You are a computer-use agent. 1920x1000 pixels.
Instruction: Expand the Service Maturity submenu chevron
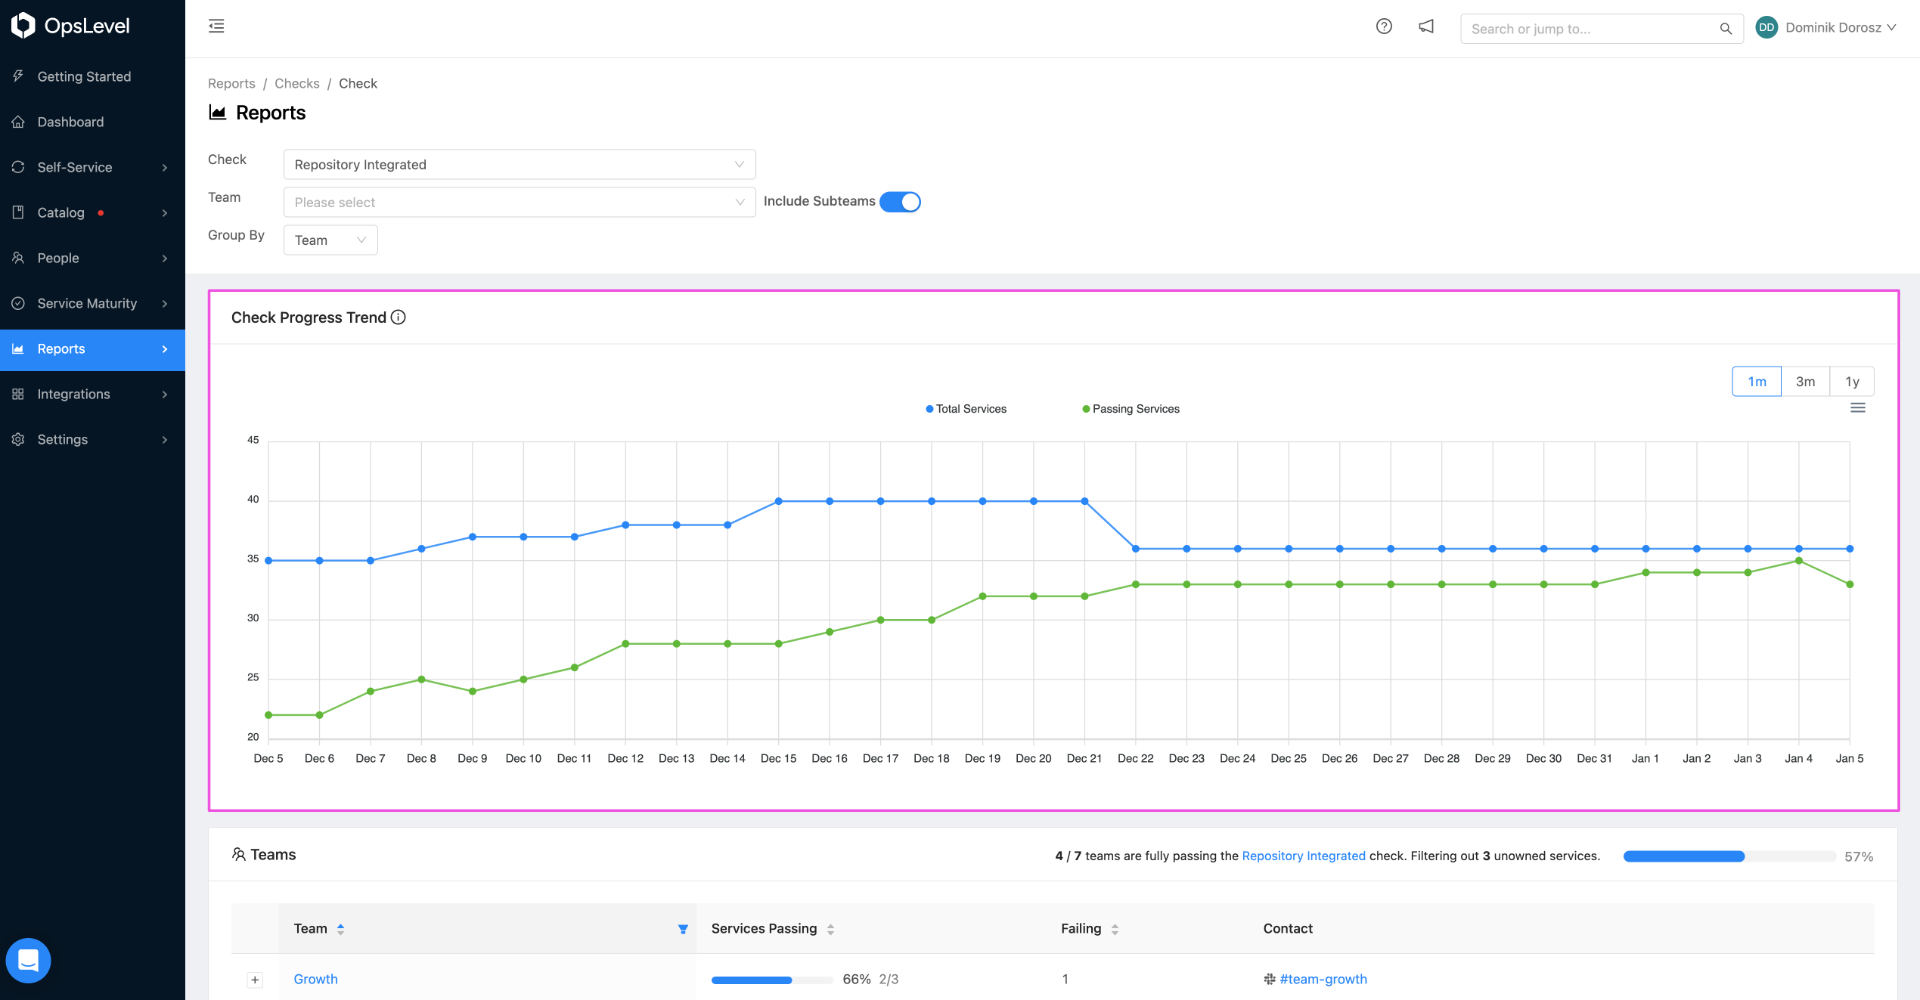165,303
